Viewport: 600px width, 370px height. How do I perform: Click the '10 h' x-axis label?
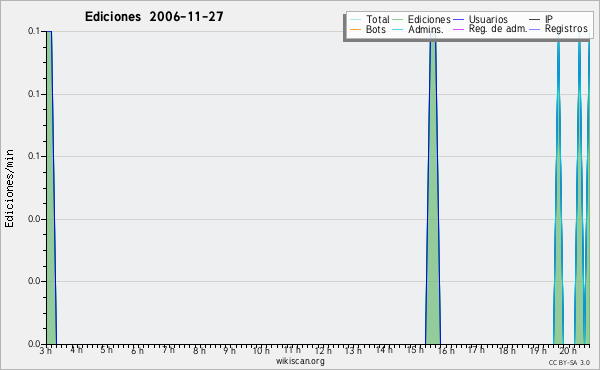pos(261,350)
